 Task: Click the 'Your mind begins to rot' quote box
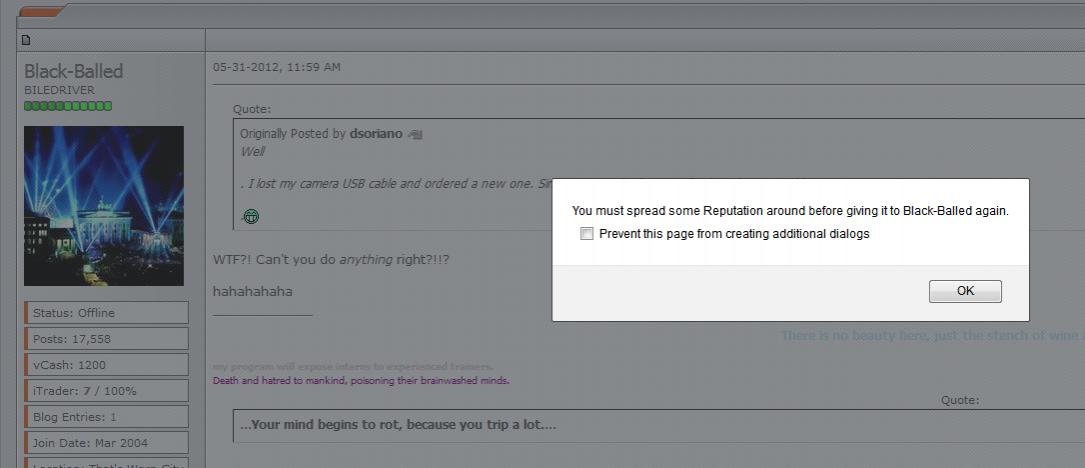pos(400,425)
